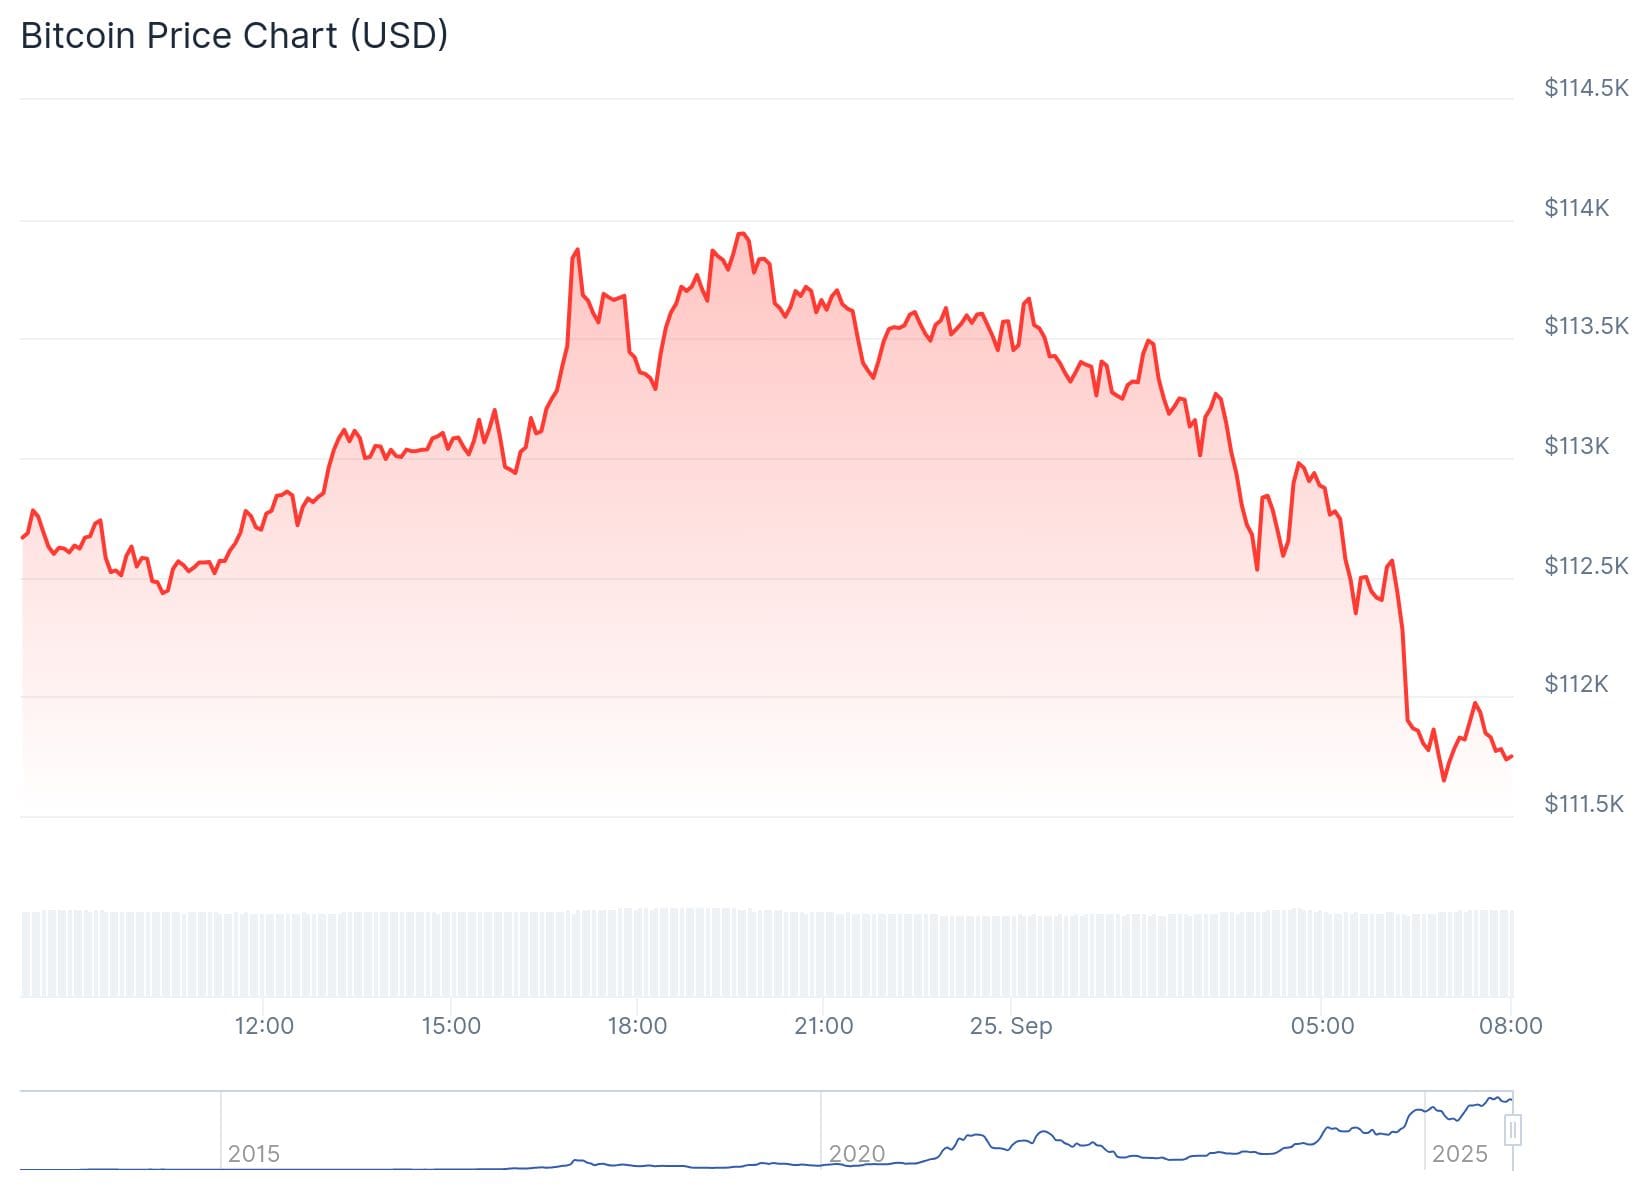Select the 25. Sep date label
The width and height of the screenshot is (1644, 1200).
click(1011, 1026)
